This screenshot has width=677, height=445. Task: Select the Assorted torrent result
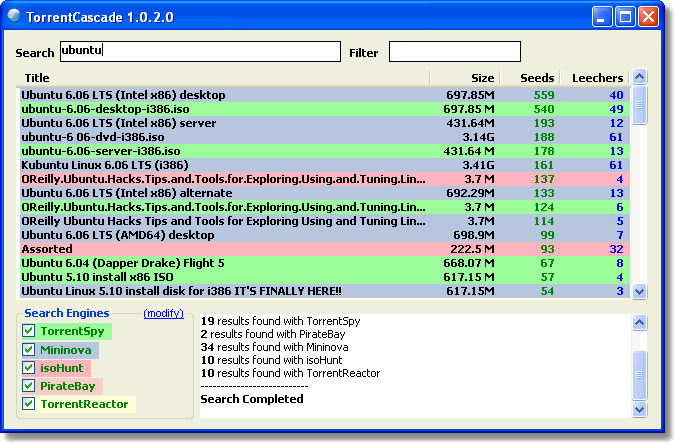pyautogui.click(x=325, y=249)
